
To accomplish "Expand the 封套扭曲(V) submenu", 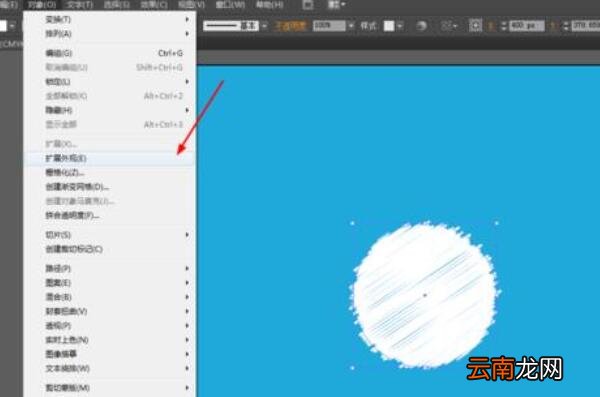I will pos(110,311).
